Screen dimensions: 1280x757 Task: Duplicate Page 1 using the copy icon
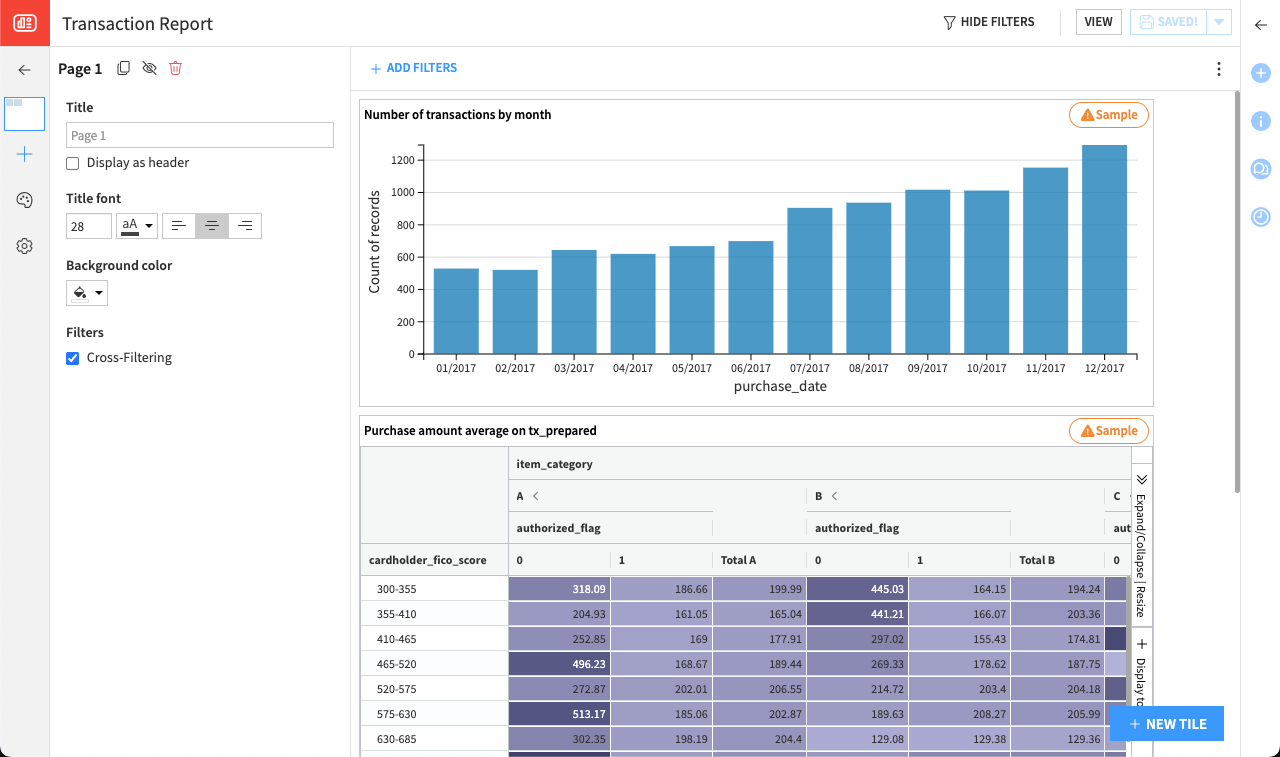tap(123, 68)
